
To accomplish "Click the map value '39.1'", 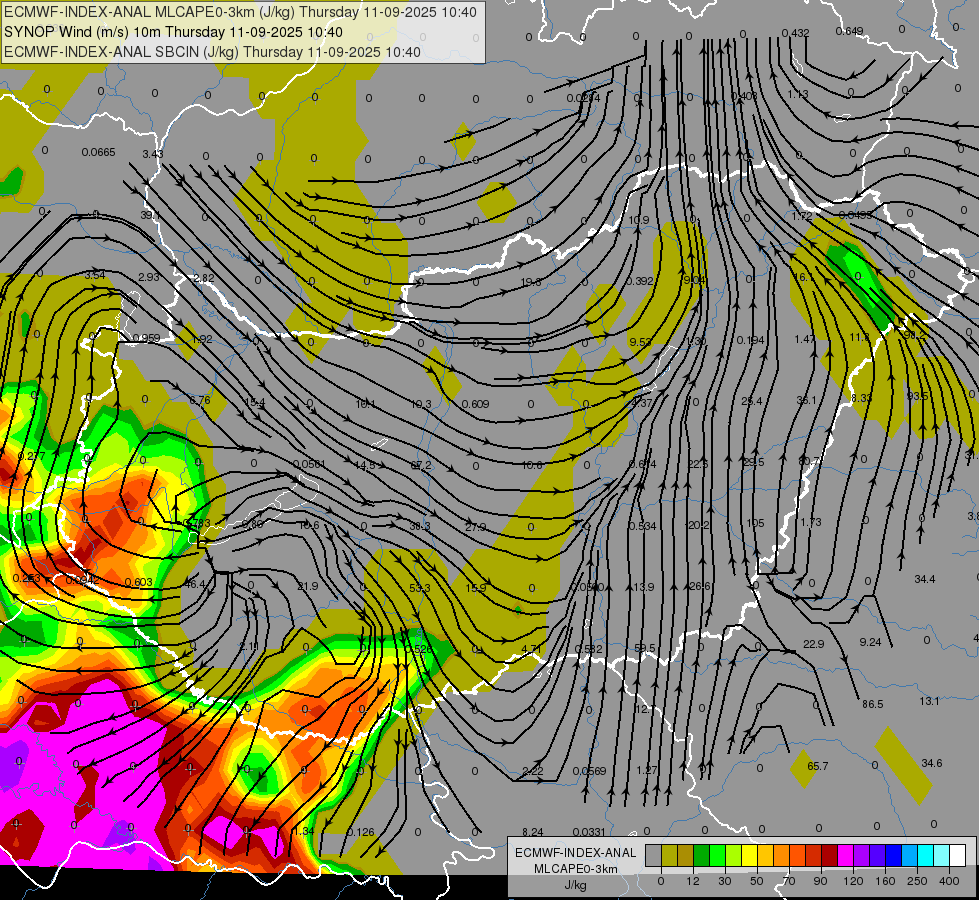I will [150, 215].
